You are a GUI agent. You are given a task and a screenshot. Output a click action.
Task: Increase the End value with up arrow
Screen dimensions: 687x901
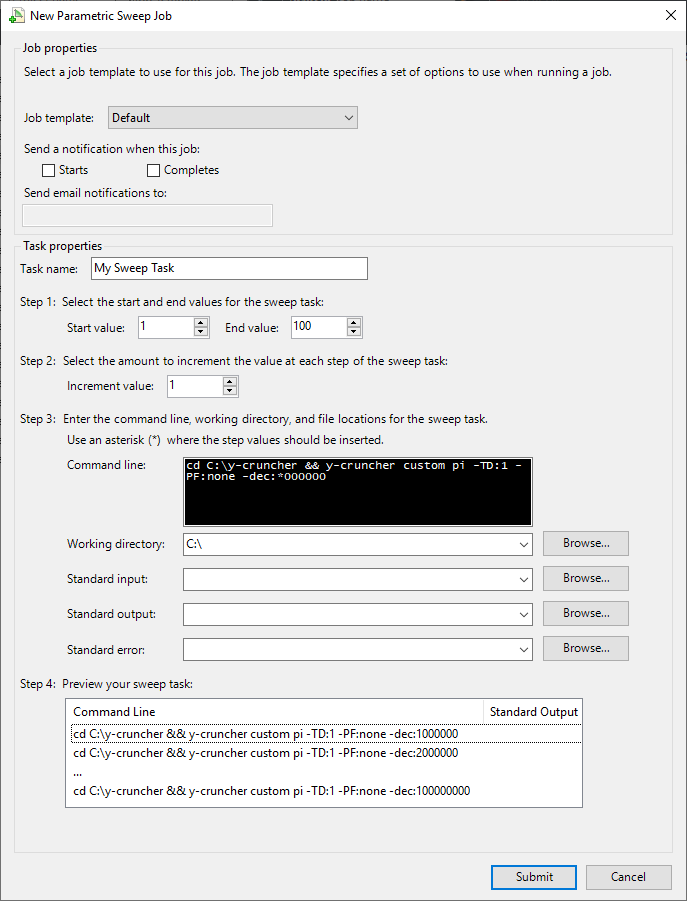tap(354, 323)
